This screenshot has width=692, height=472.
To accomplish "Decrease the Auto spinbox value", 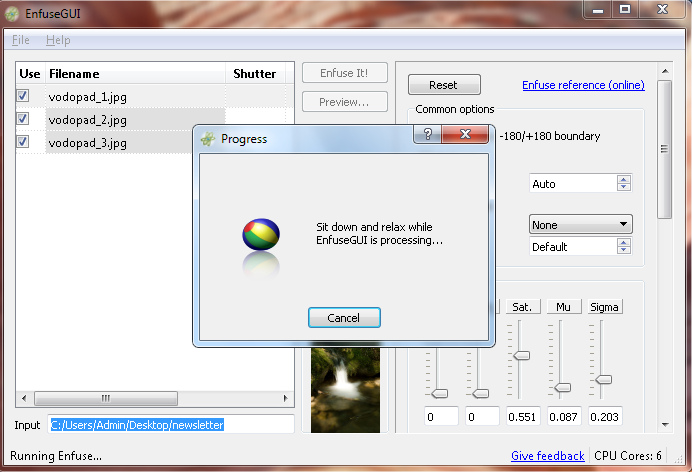I will pyautogui.click(x=624, y=187).
